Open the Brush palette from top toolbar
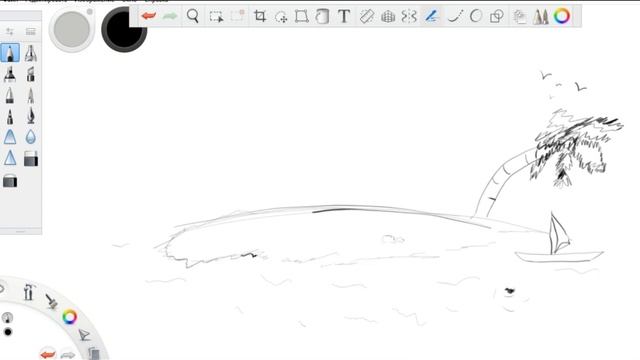 [x=541, y=16]
